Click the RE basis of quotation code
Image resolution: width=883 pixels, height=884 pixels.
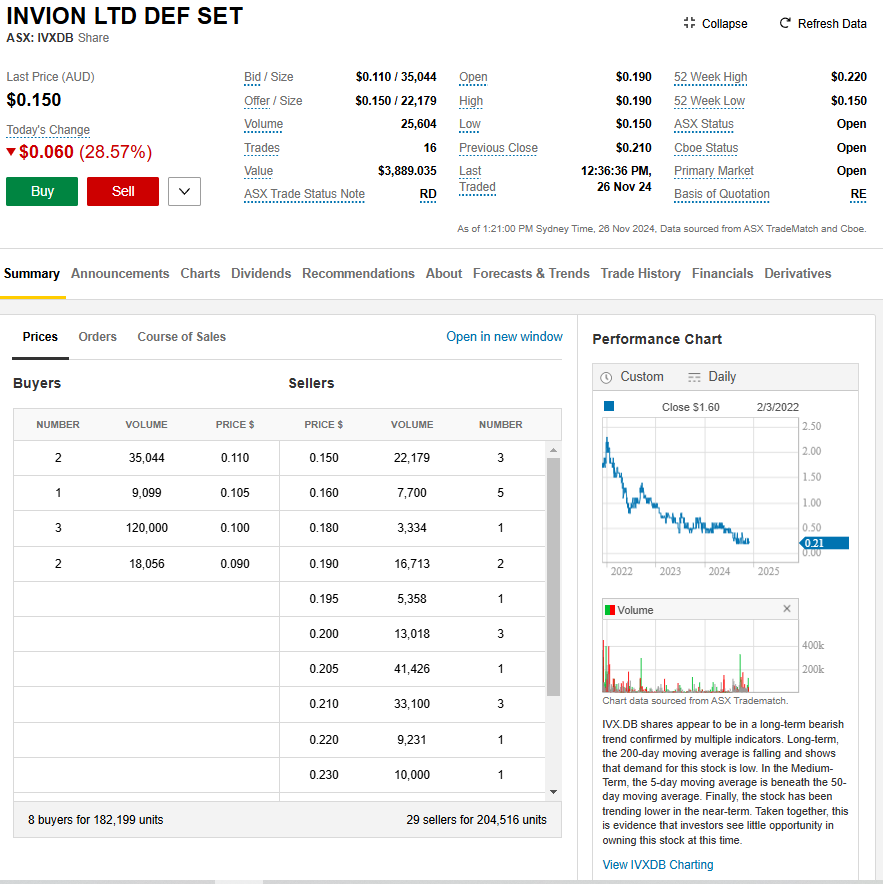[x=858, y=194]
